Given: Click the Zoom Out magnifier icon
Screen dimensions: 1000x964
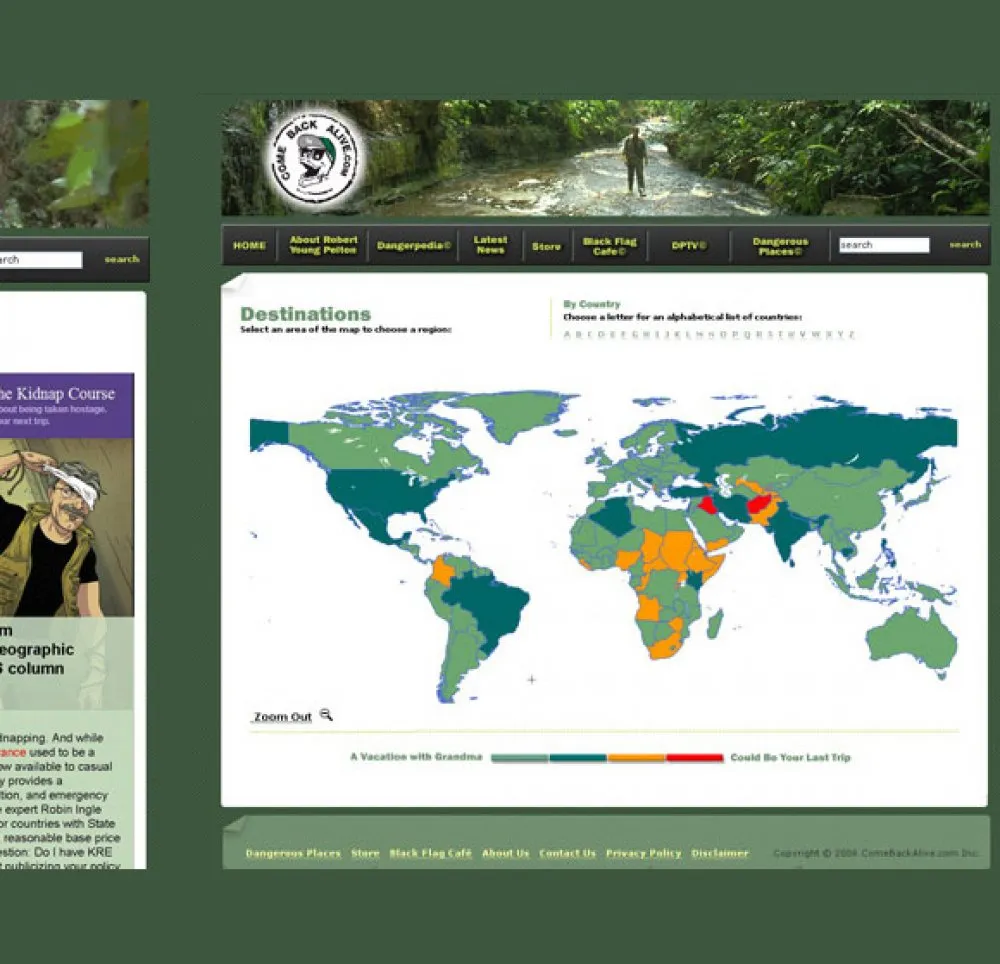Looking at the screenshot, I should tap(326, 715).
